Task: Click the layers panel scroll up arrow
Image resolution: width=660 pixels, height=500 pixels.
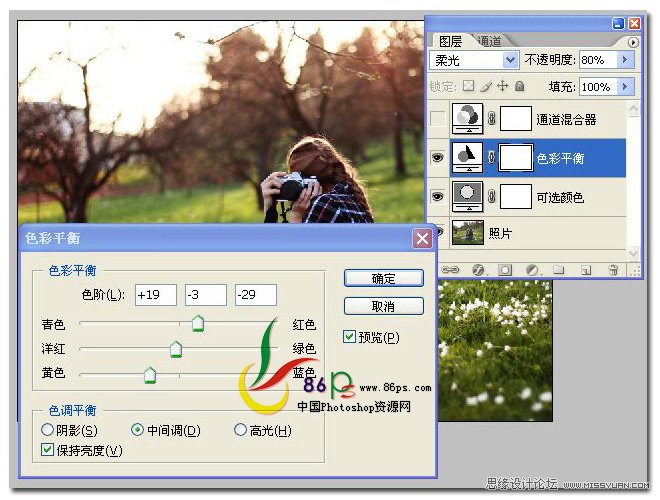Action: point(633,109)
